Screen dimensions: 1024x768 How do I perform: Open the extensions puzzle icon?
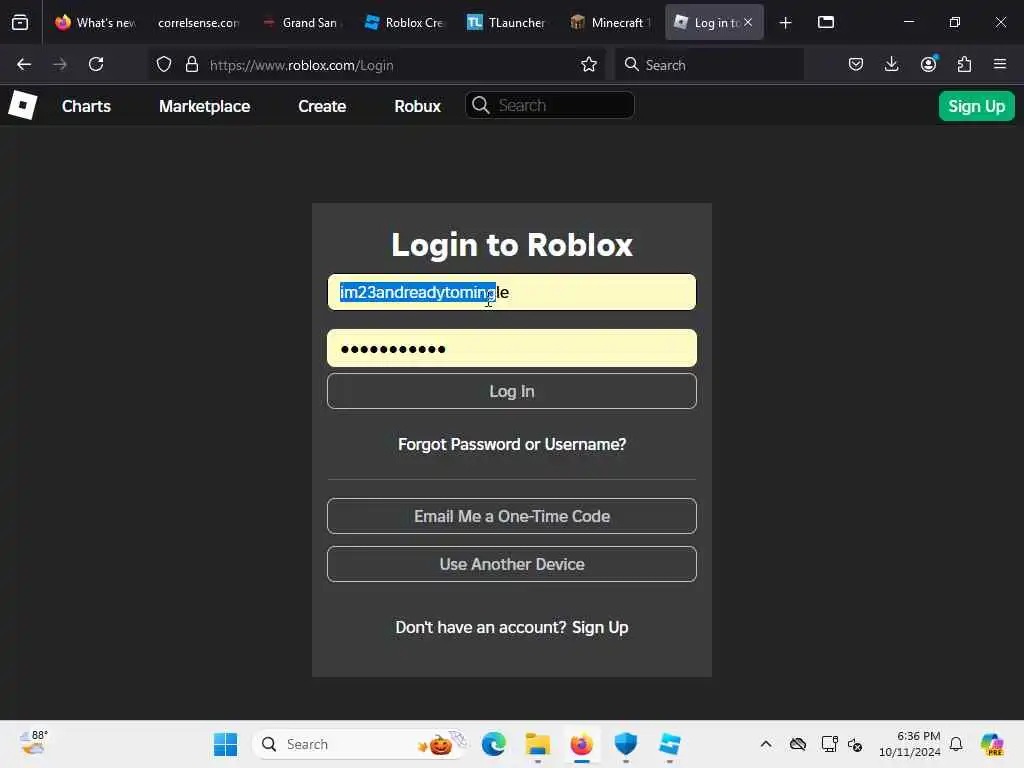pyautogui.click(x=964, y=64)
